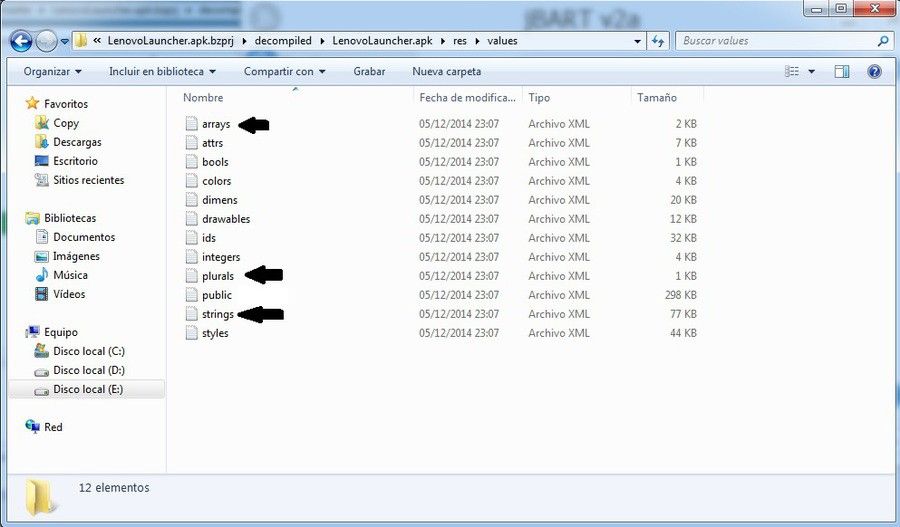Open the Música library
The width and height of the screenshot is (900, 527).
click(x=70, y=275)
